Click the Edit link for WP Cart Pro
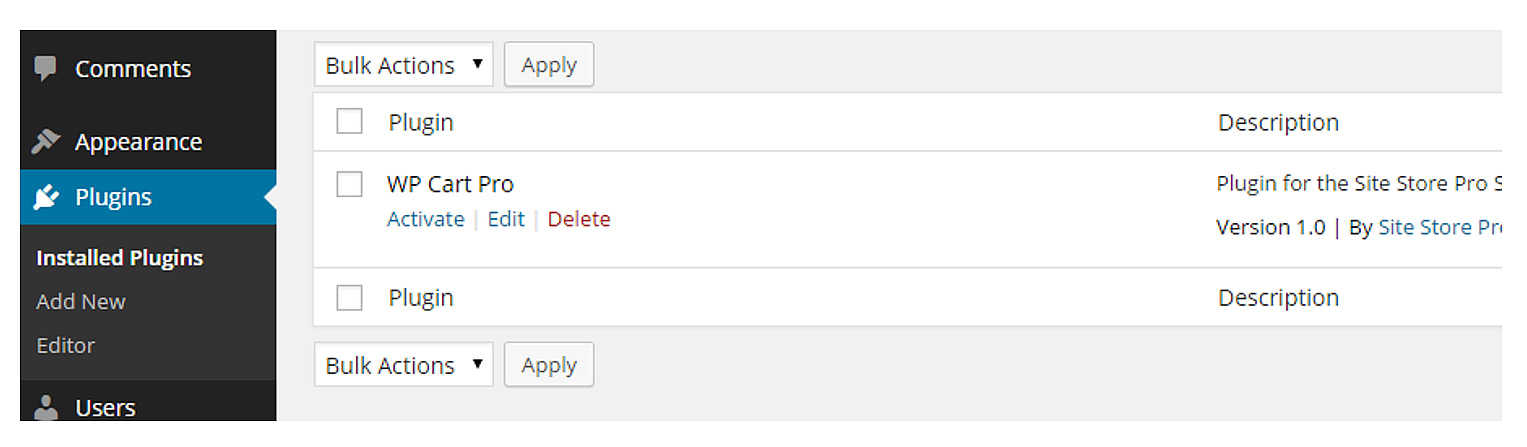 point(506,219)
